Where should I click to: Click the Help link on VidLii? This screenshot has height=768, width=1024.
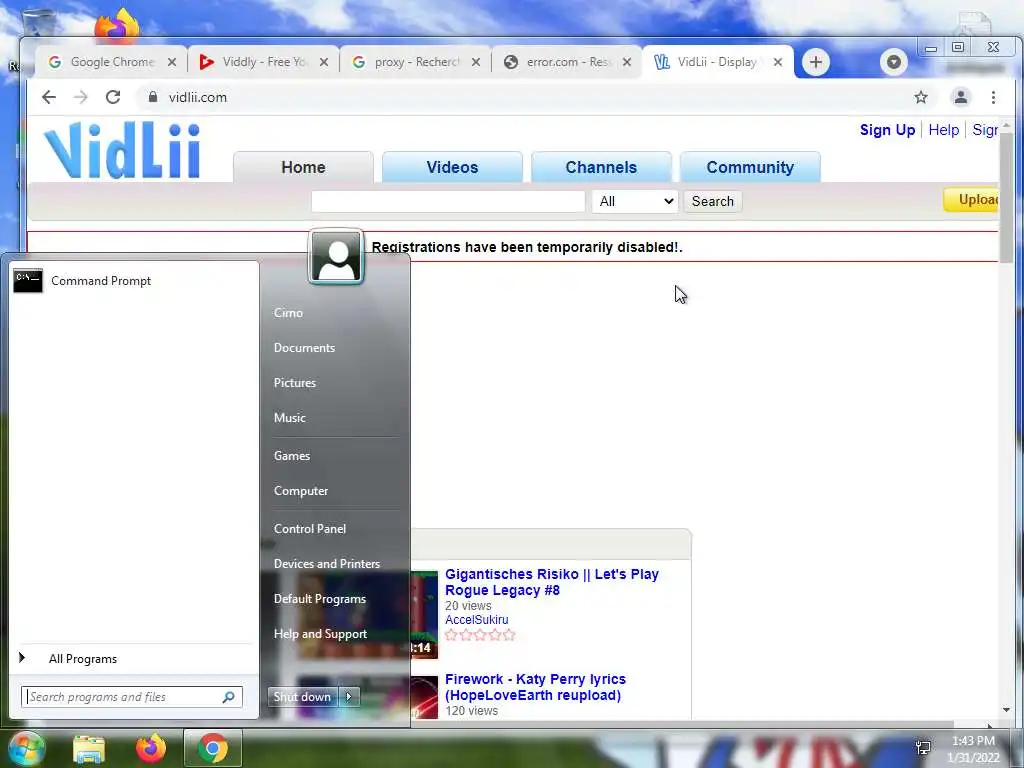coord(944,130)
